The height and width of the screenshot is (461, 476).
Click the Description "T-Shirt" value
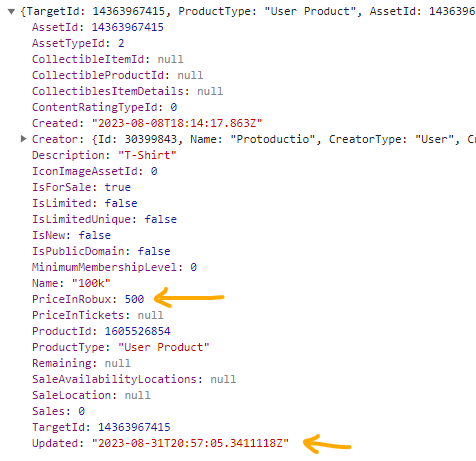coord(147,155)
